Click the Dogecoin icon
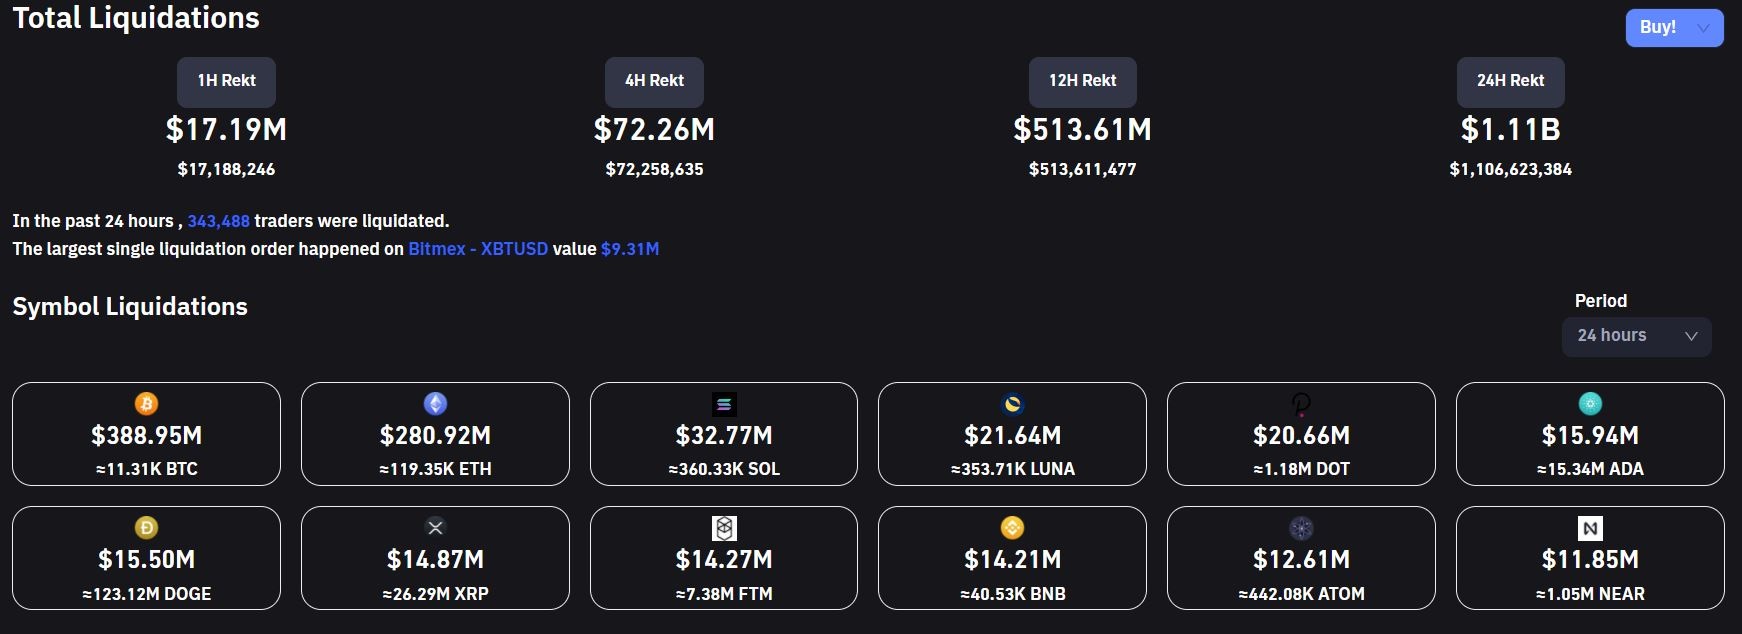Screen dimensions: 1742x634 [146, 528]
